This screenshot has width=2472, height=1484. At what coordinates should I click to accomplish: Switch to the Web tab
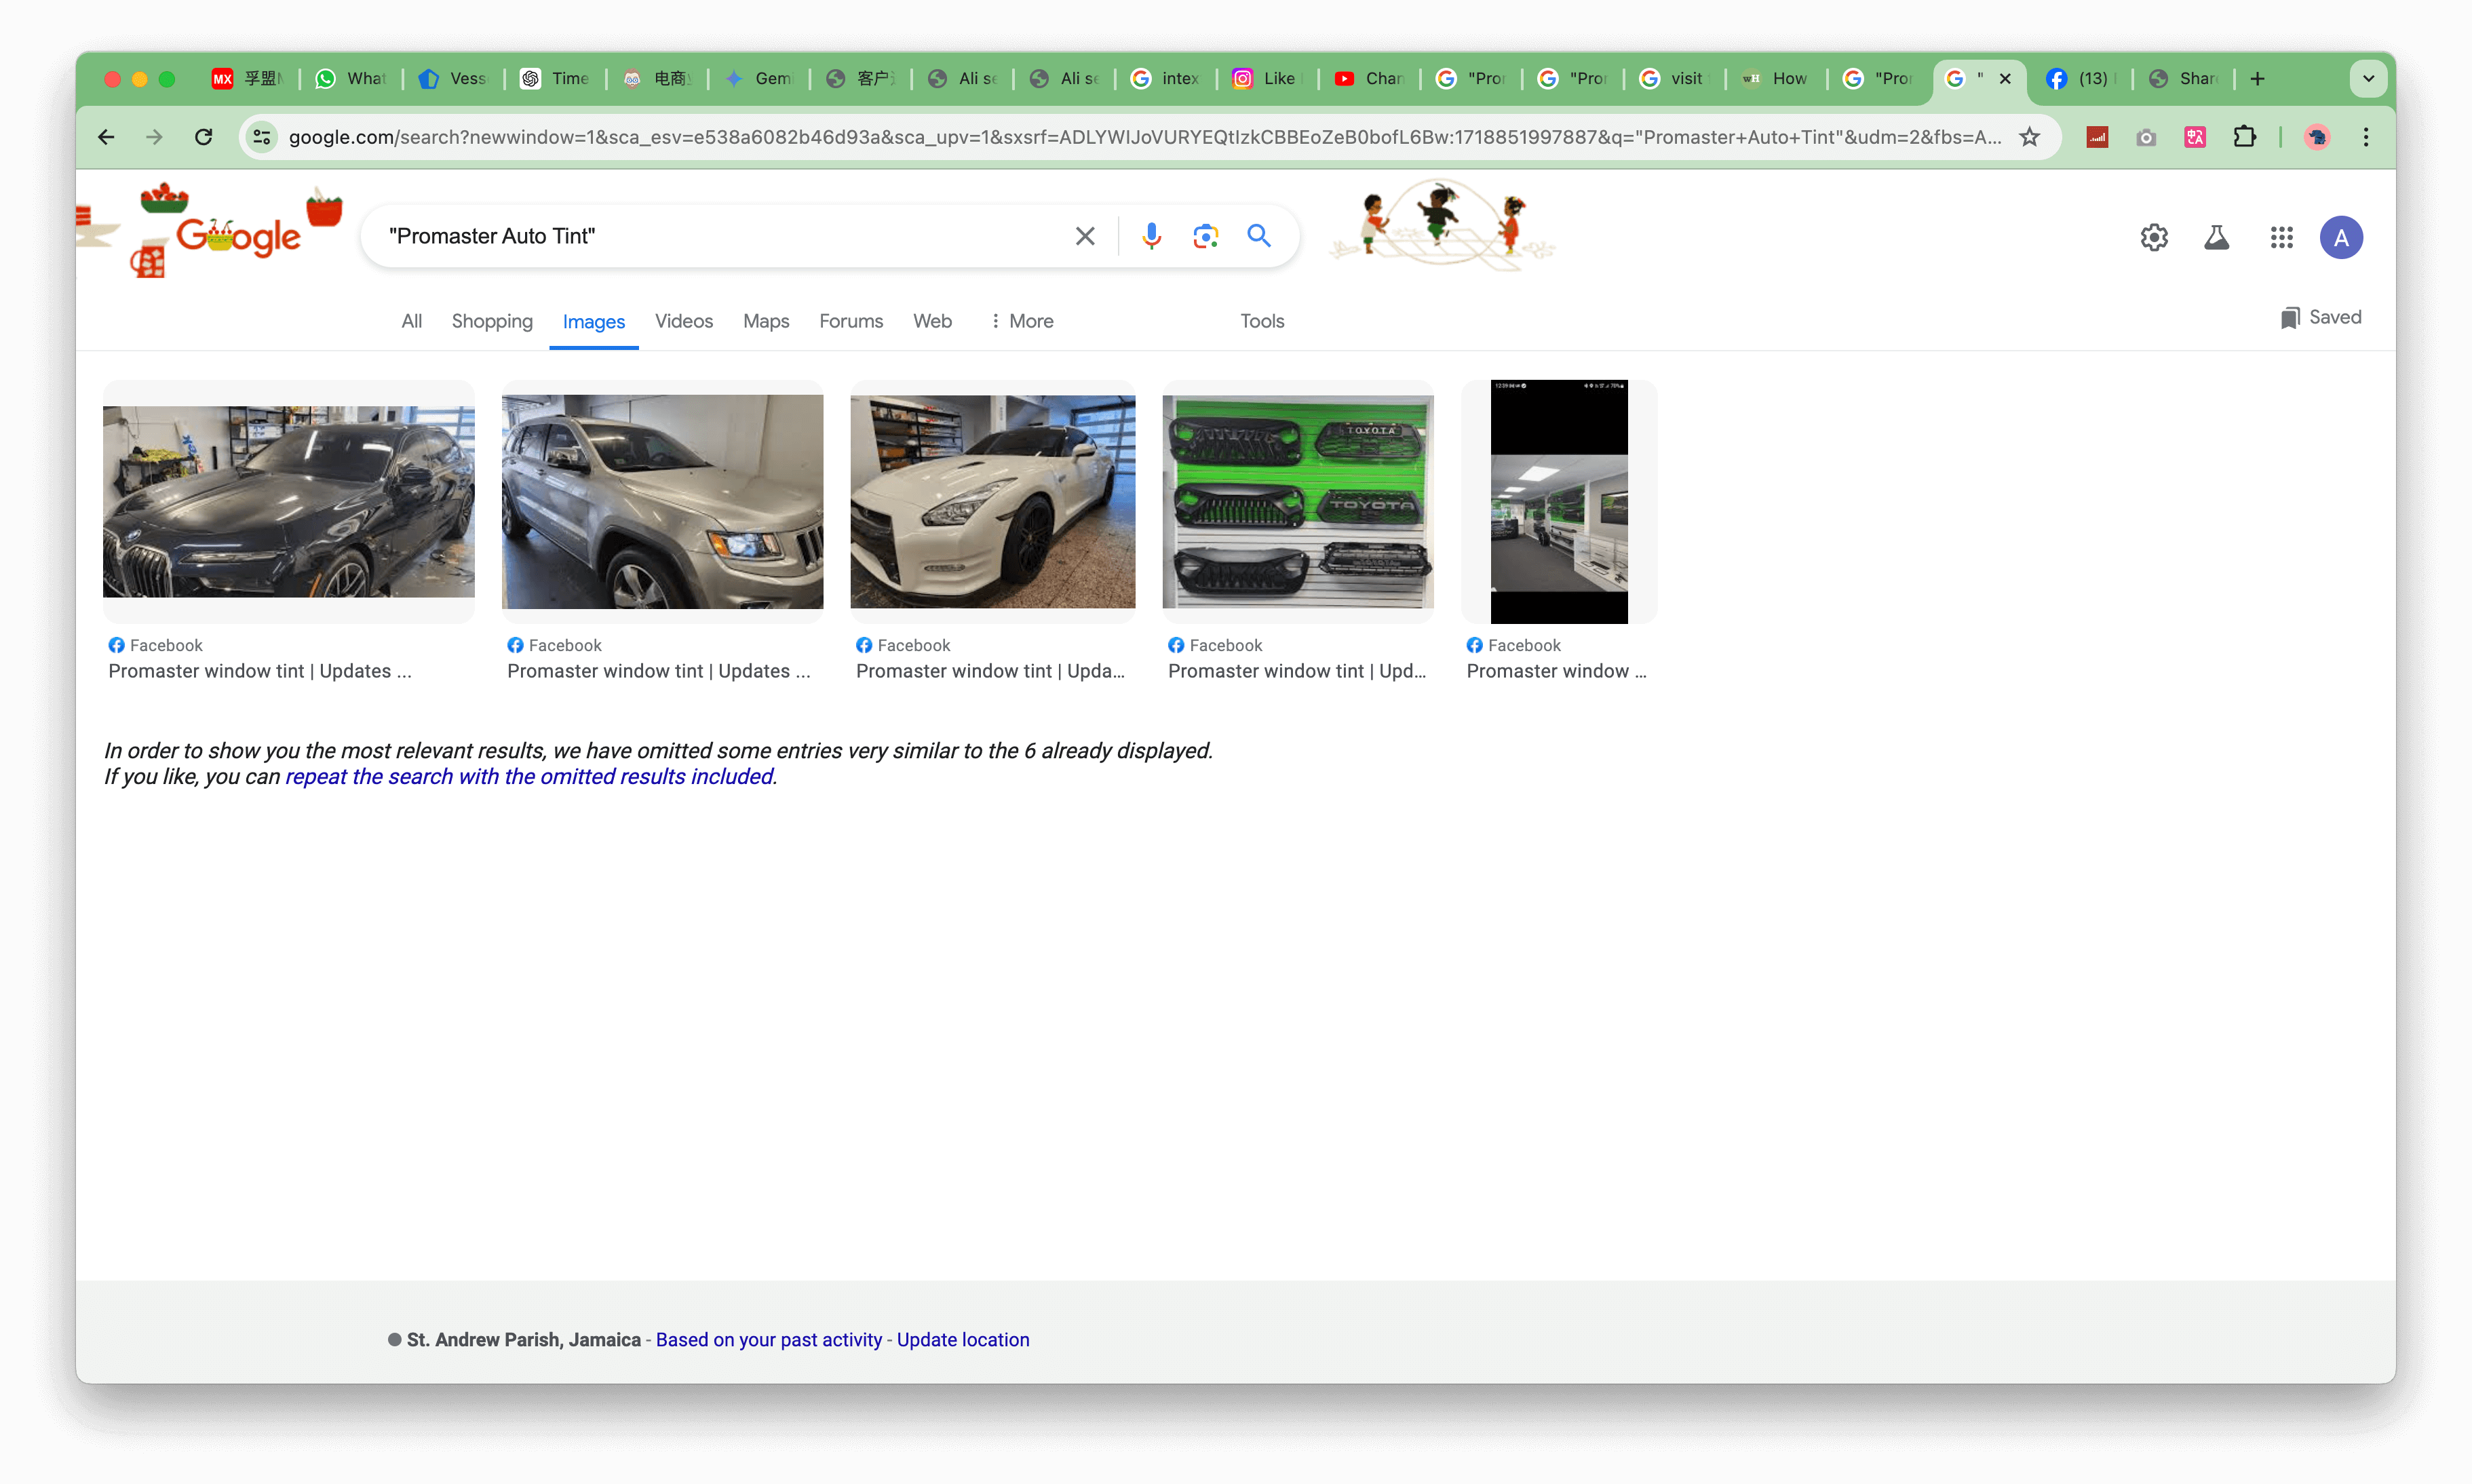[x=932, y=321]
